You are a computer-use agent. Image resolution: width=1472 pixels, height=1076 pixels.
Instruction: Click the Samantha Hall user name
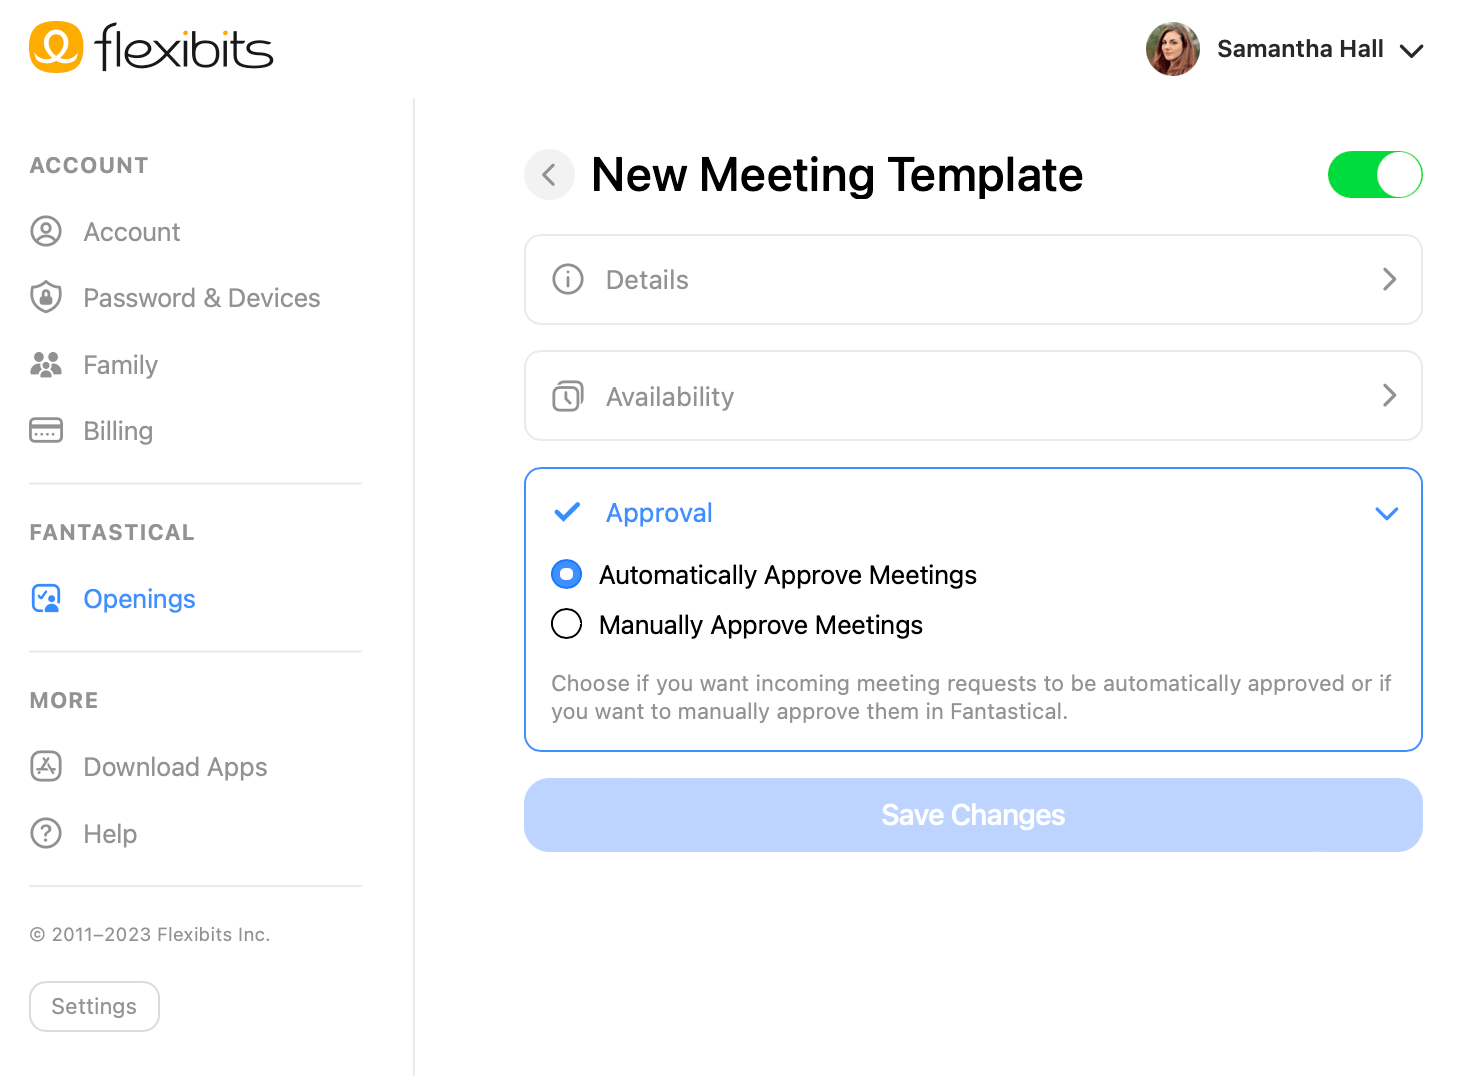pyautogui.click(x=1300, y=49)
